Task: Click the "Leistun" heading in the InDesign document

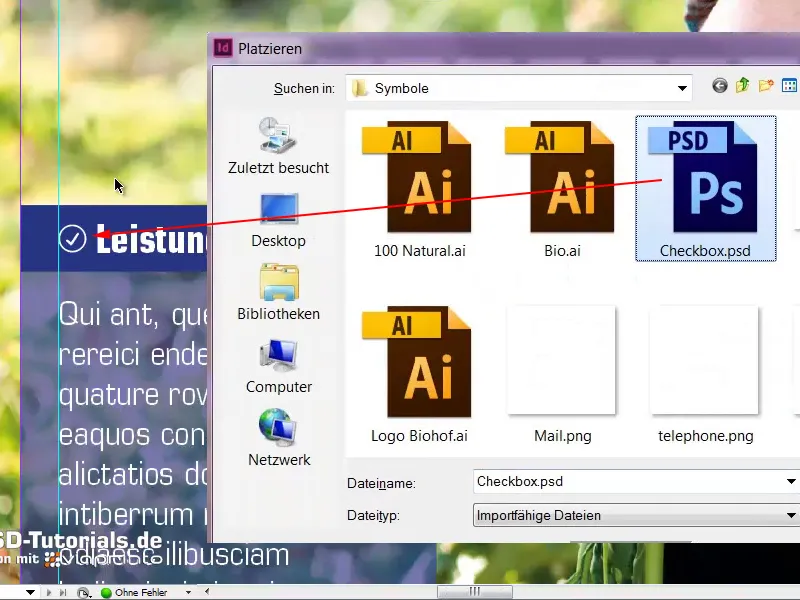Action: click(152, 238)
